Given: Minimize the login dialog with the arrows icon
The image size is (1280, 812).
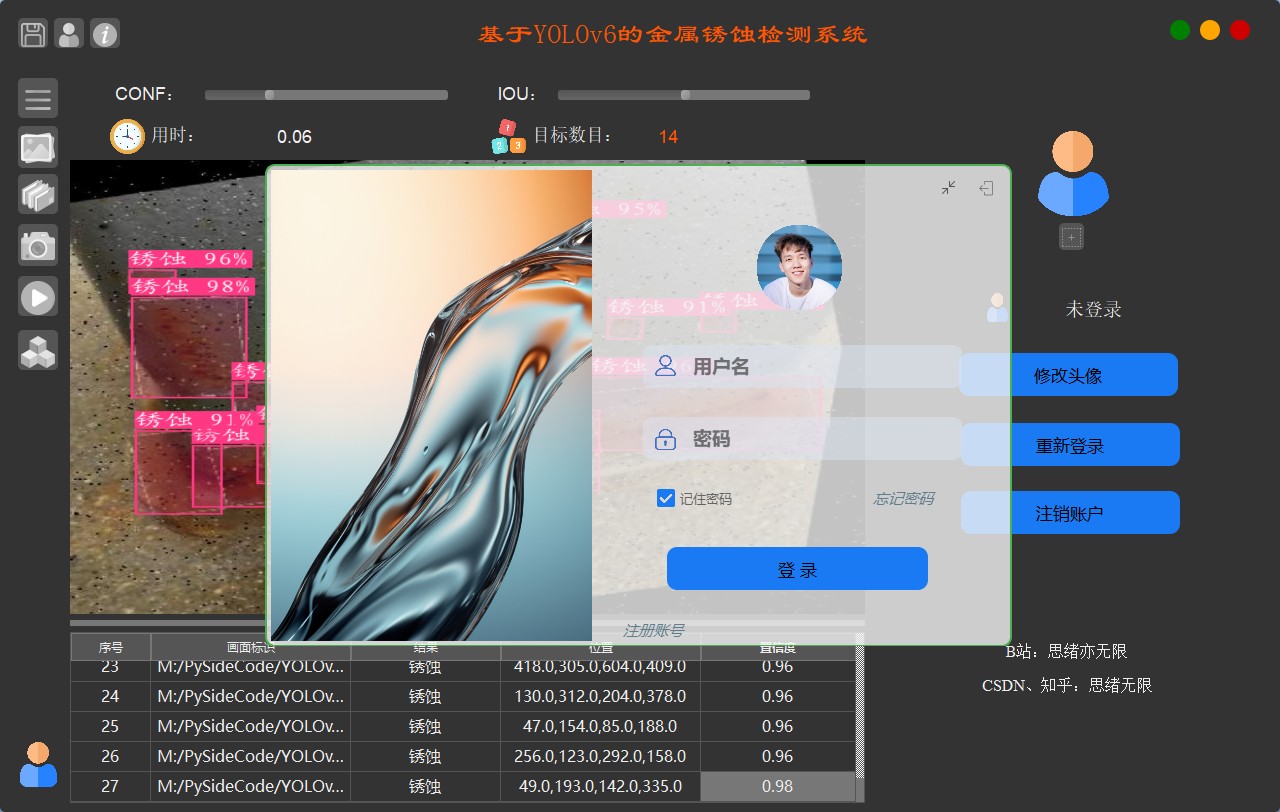Looking at the screenshot, I should pyautogui.click(x=949, y=188).
